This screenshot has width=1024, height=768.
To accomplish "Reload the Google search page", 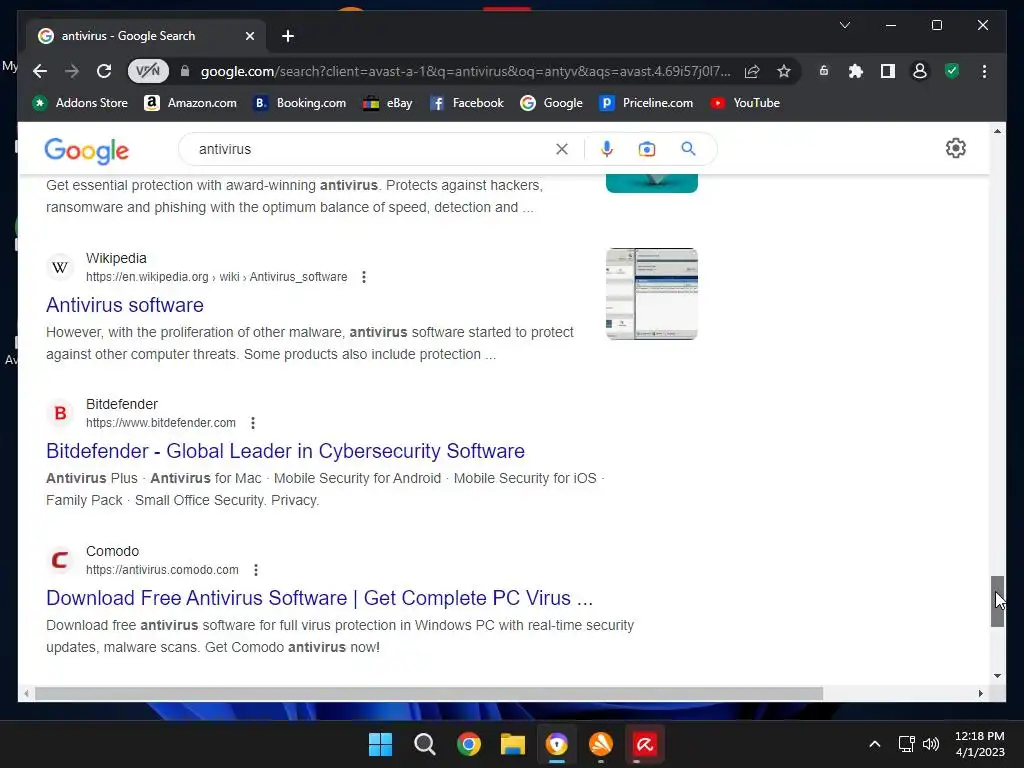I will [104, 71].
